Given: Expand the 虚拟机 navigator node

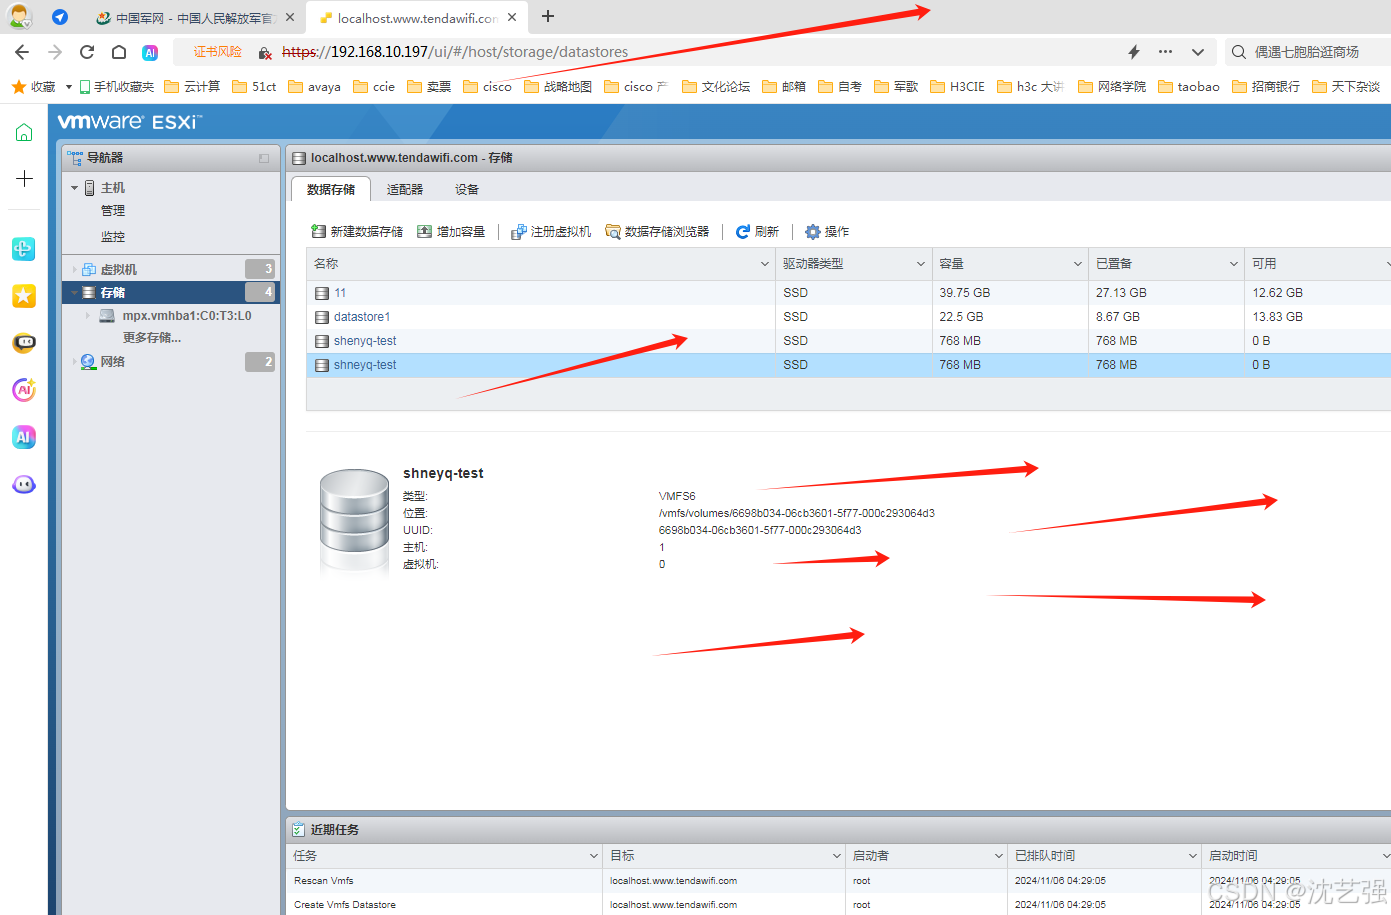Looking at the screenshot, I should pos(74,270).
